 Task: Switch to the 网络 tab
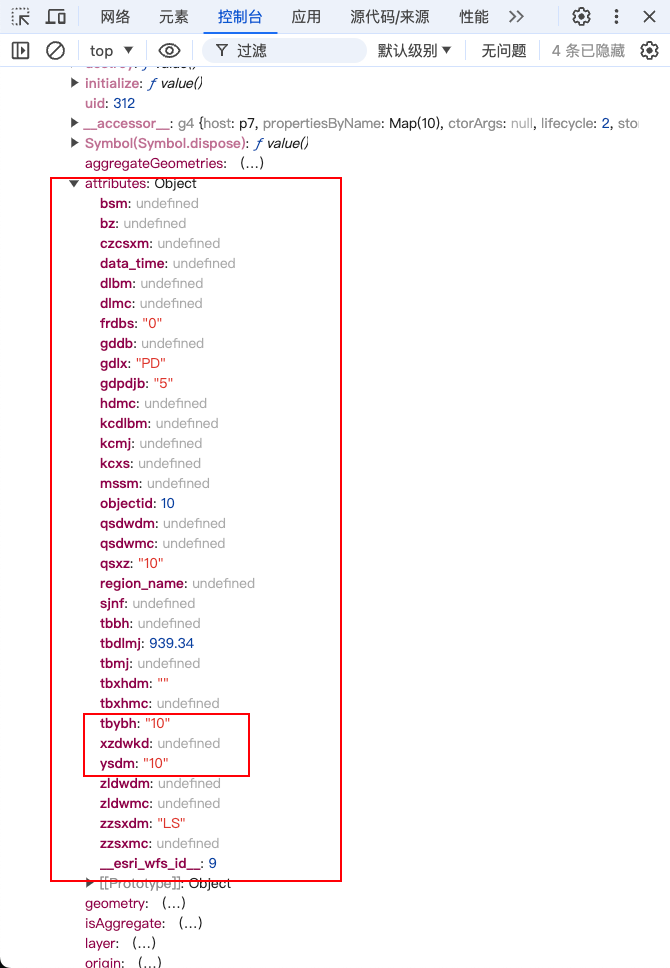coord(116,17)
